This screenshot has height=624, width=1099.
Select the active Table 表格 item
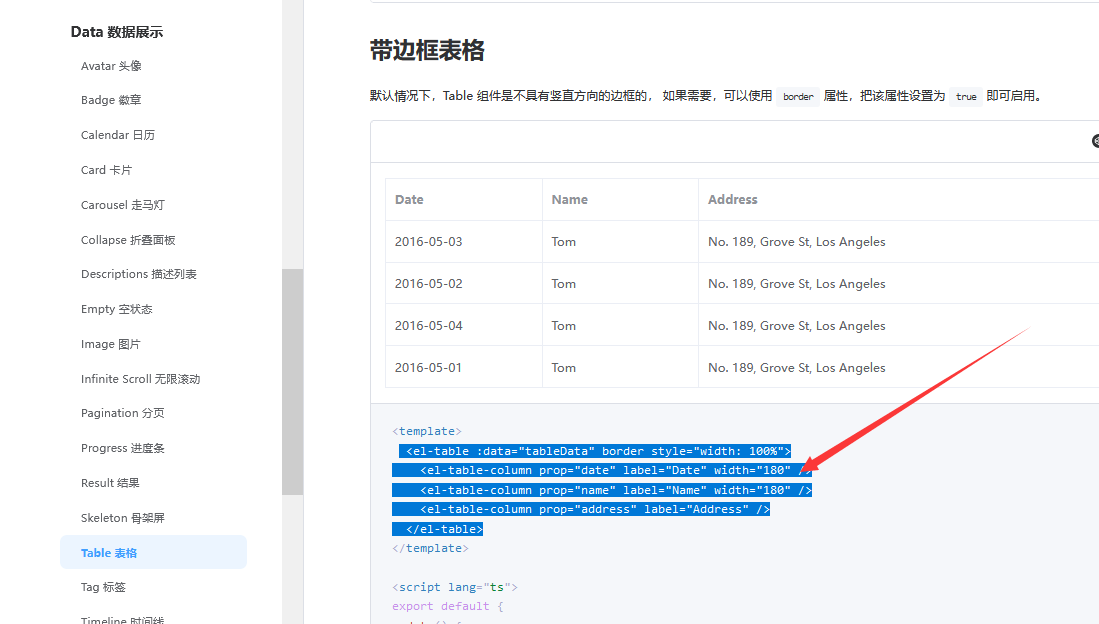[x=153, y=552]
